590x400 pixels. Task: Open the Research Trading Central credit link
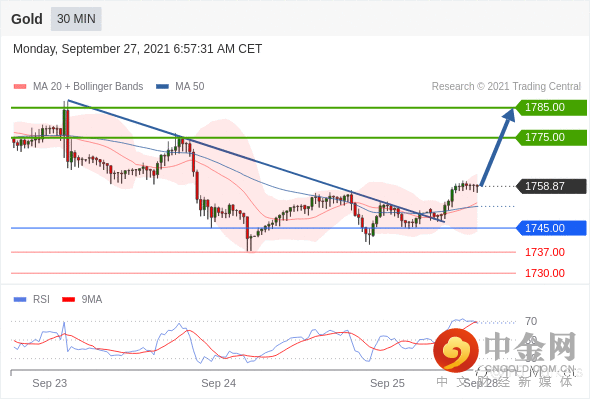point(506,87)
